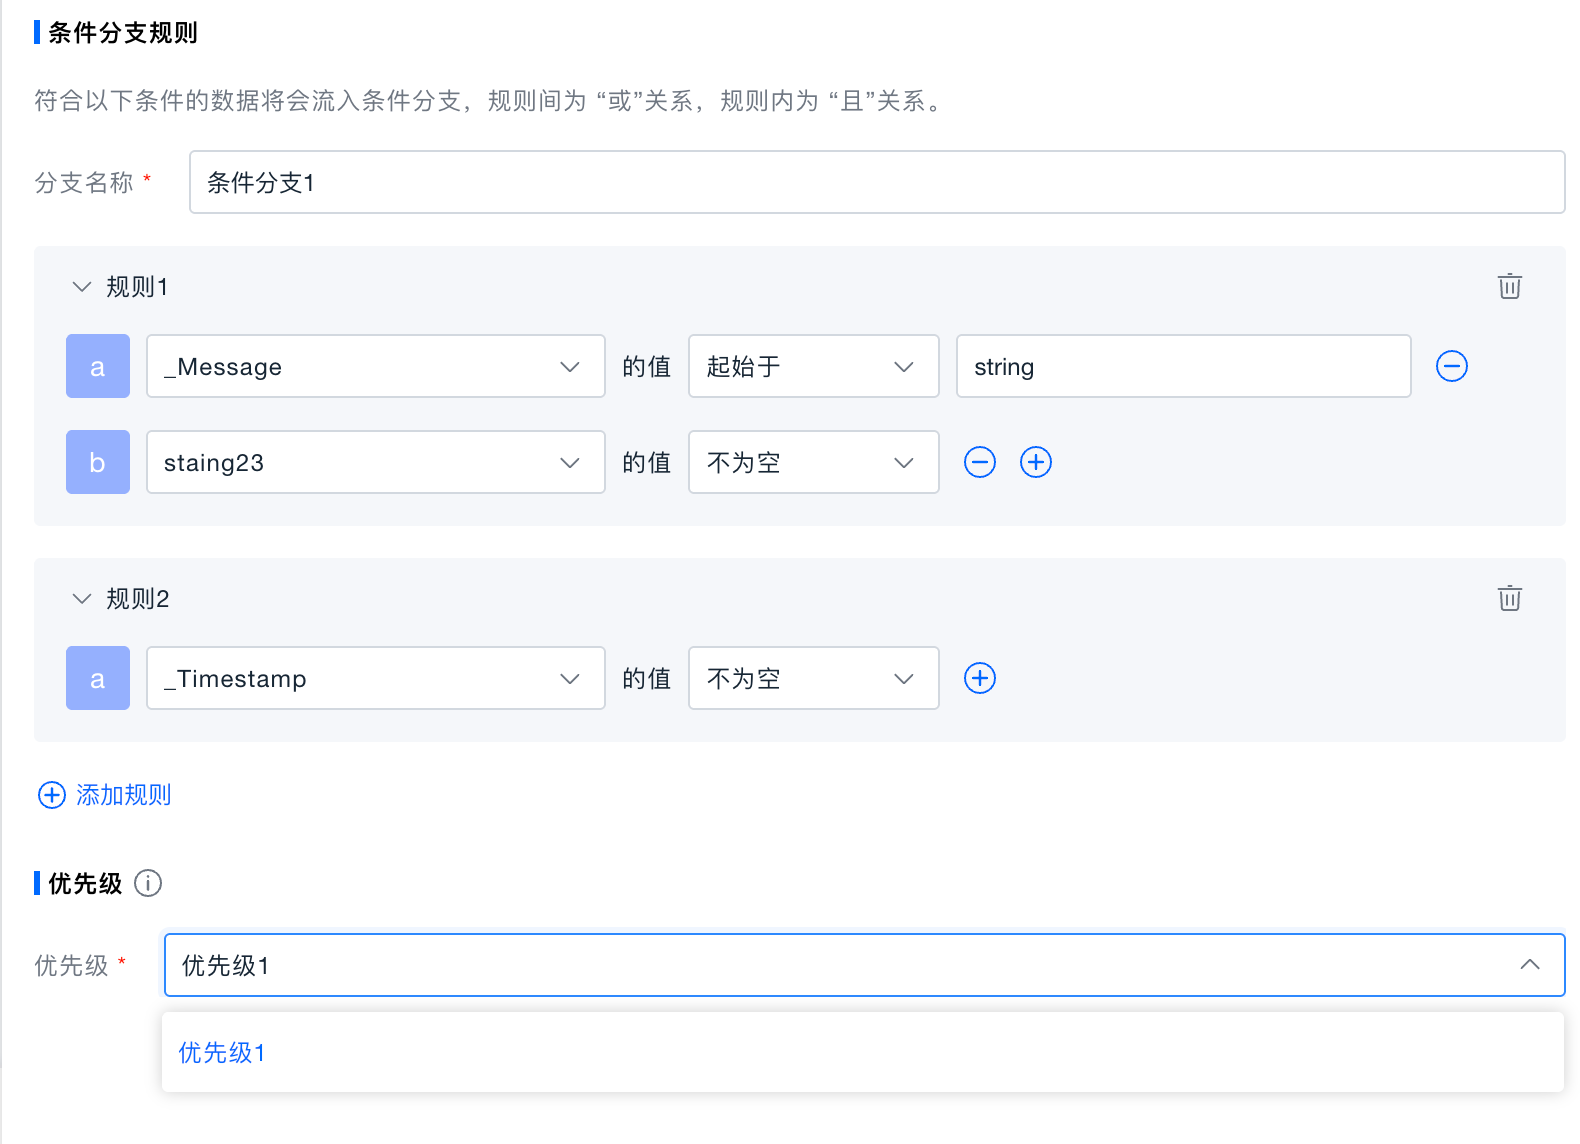The image size is (1580, 1144).
Task: Click the priority info icon
Action: coord(148,883)
